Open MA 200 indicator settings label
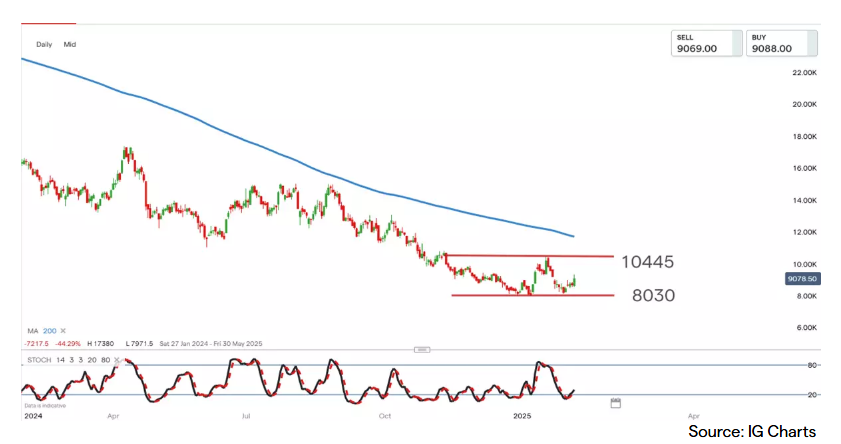The image size is (841, 444). click(x=41, y=331)
